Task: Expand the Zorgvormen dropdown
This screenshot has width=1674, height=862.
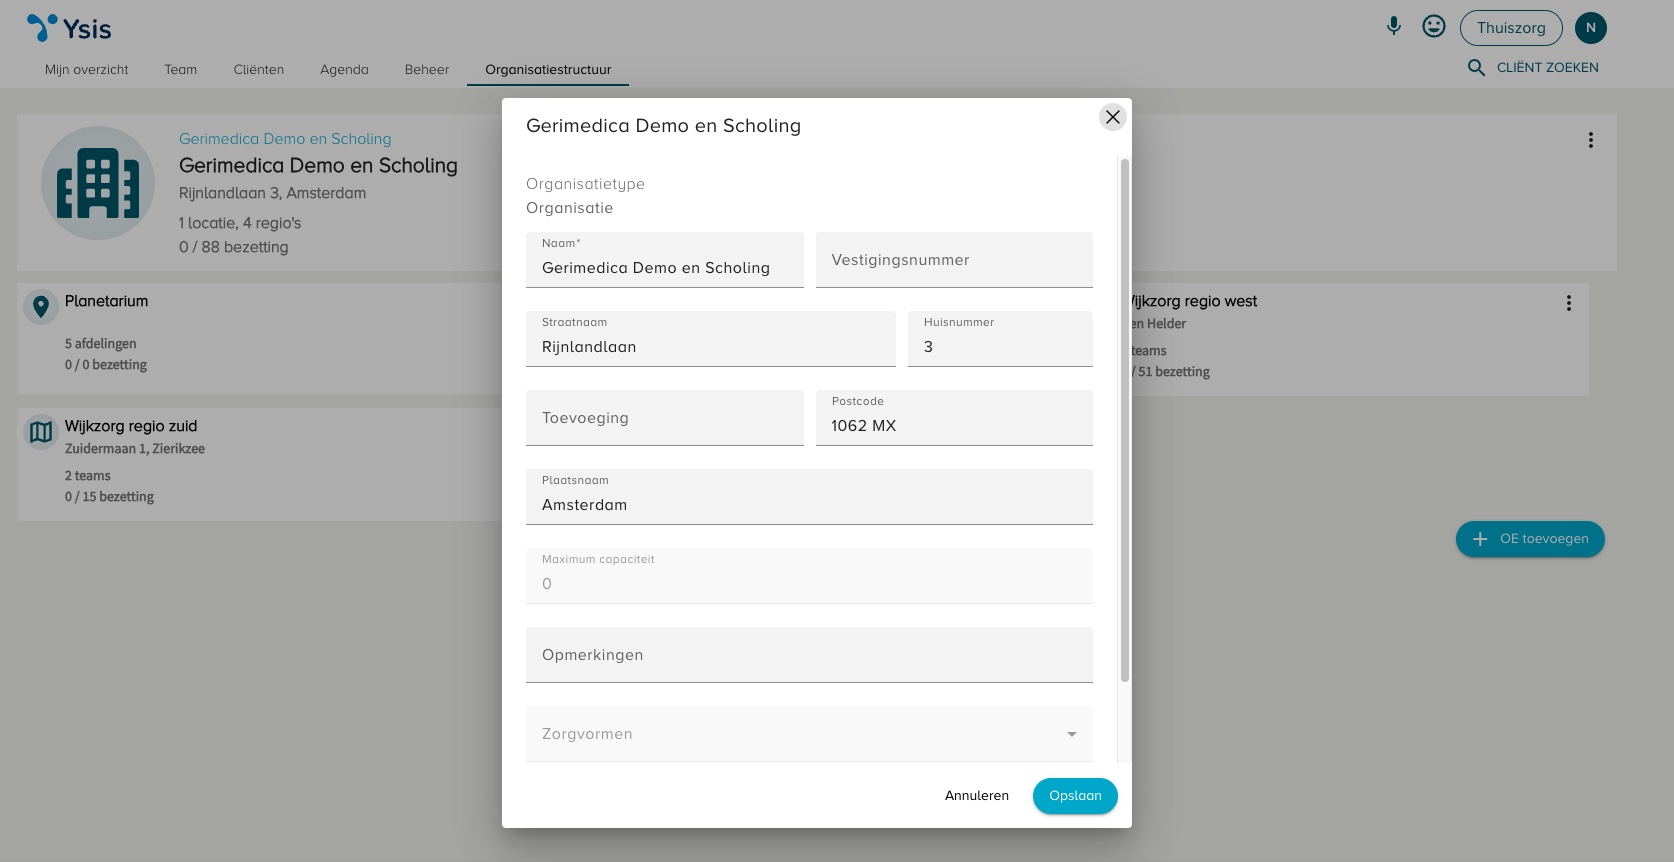Action: [1071, 734]
